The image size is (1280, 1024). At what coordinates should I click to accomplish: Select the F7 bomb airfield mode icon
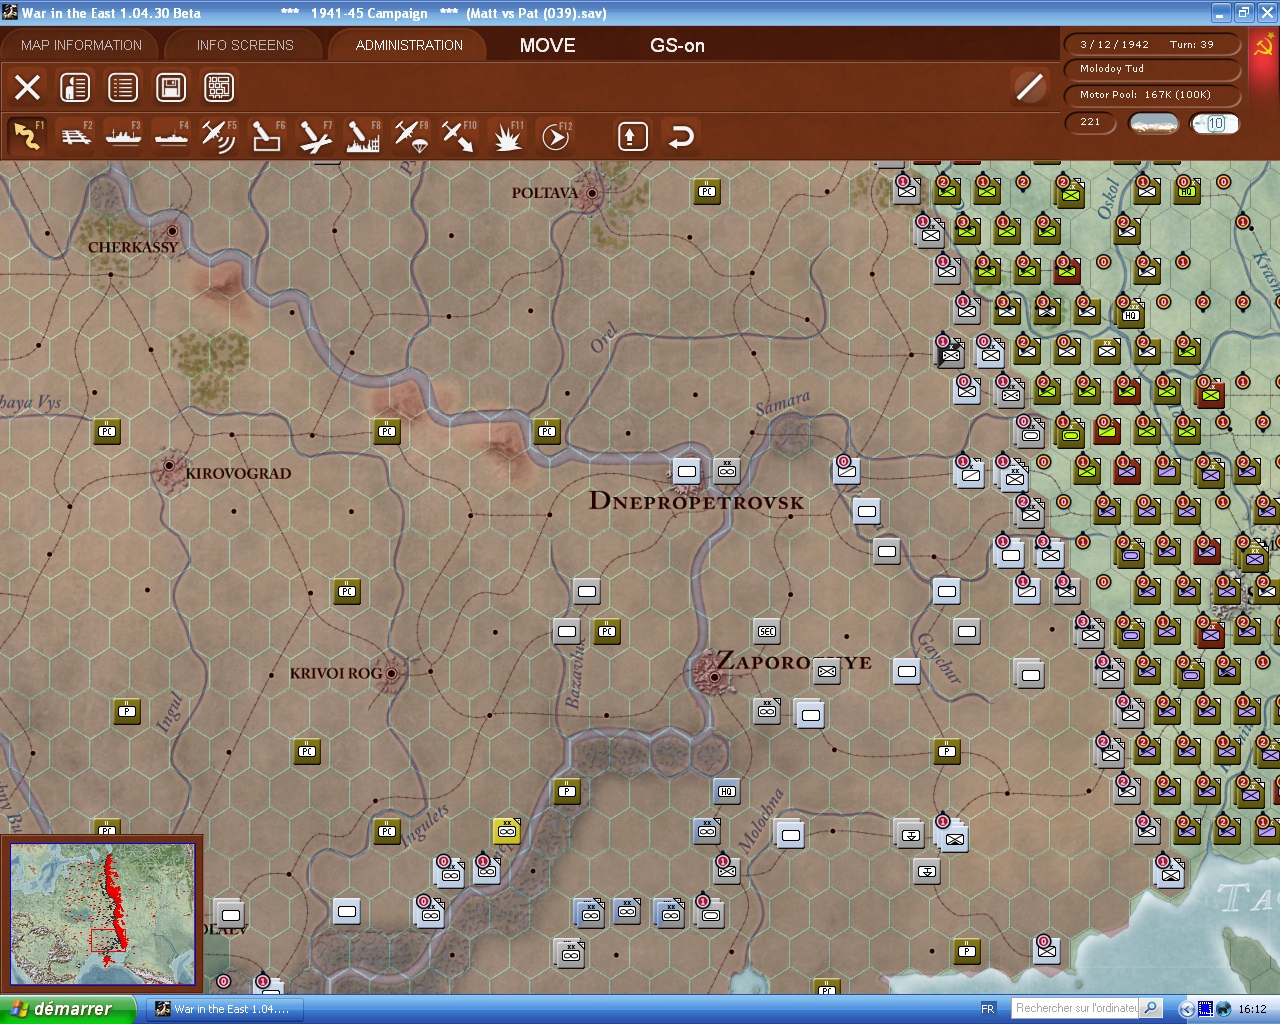click(x=315, y=136)
